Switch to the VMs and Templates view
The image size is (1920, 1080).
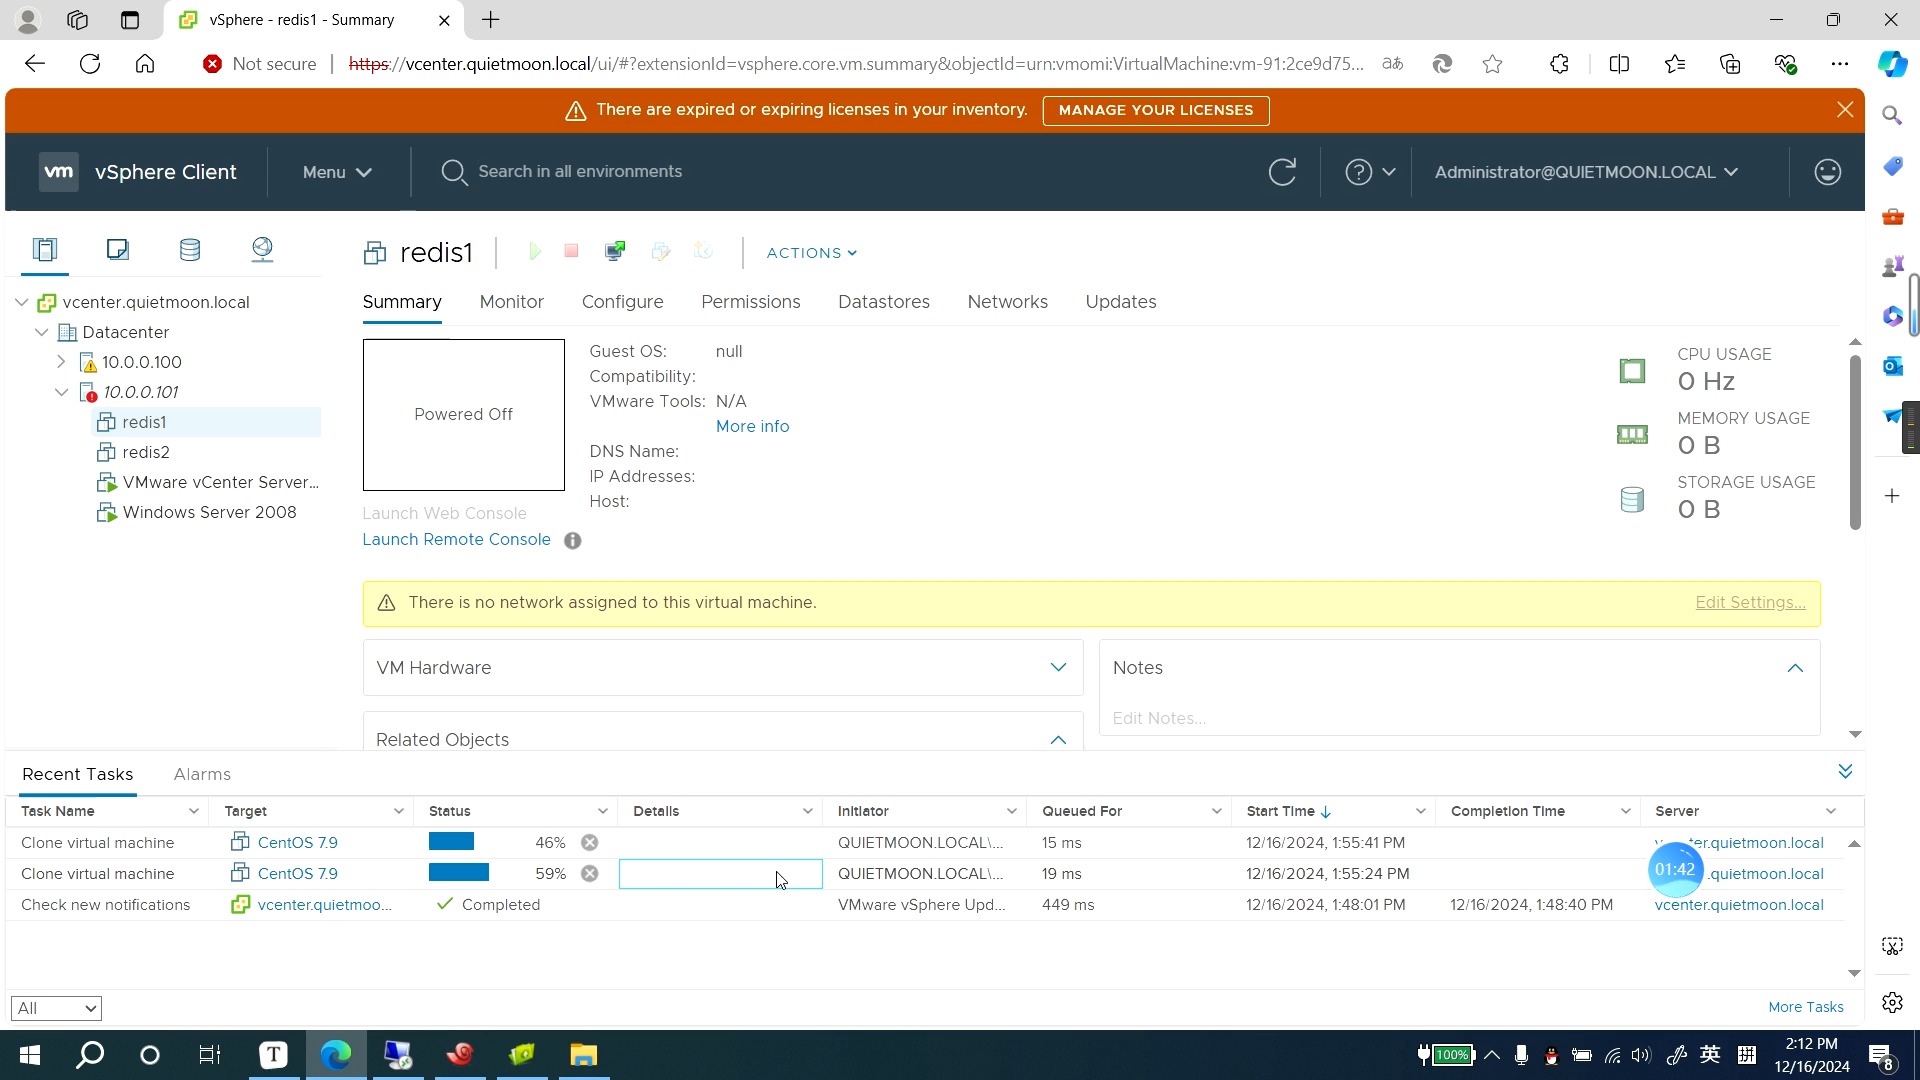[x=118, y=249]
